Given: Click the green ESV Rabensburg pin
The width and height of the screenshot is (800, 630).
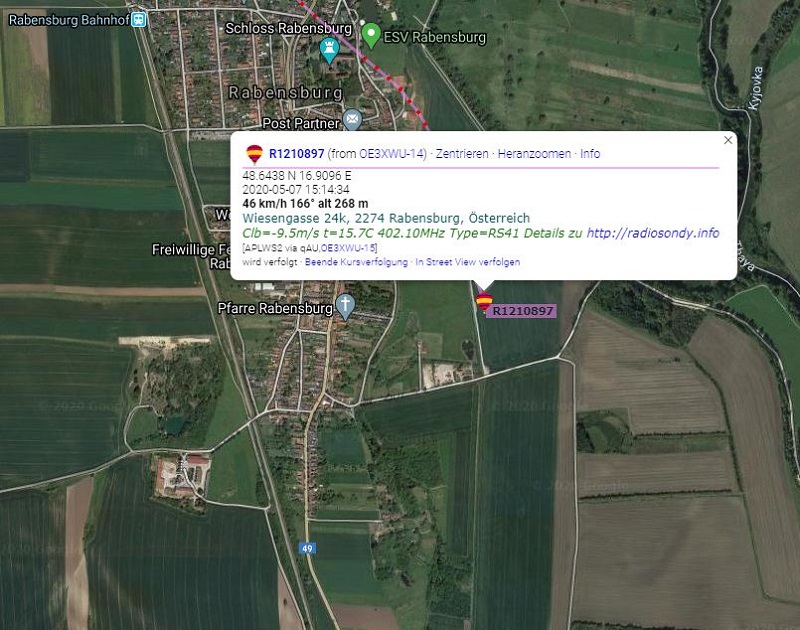Looking at the screenshot, I should (371, 36).
